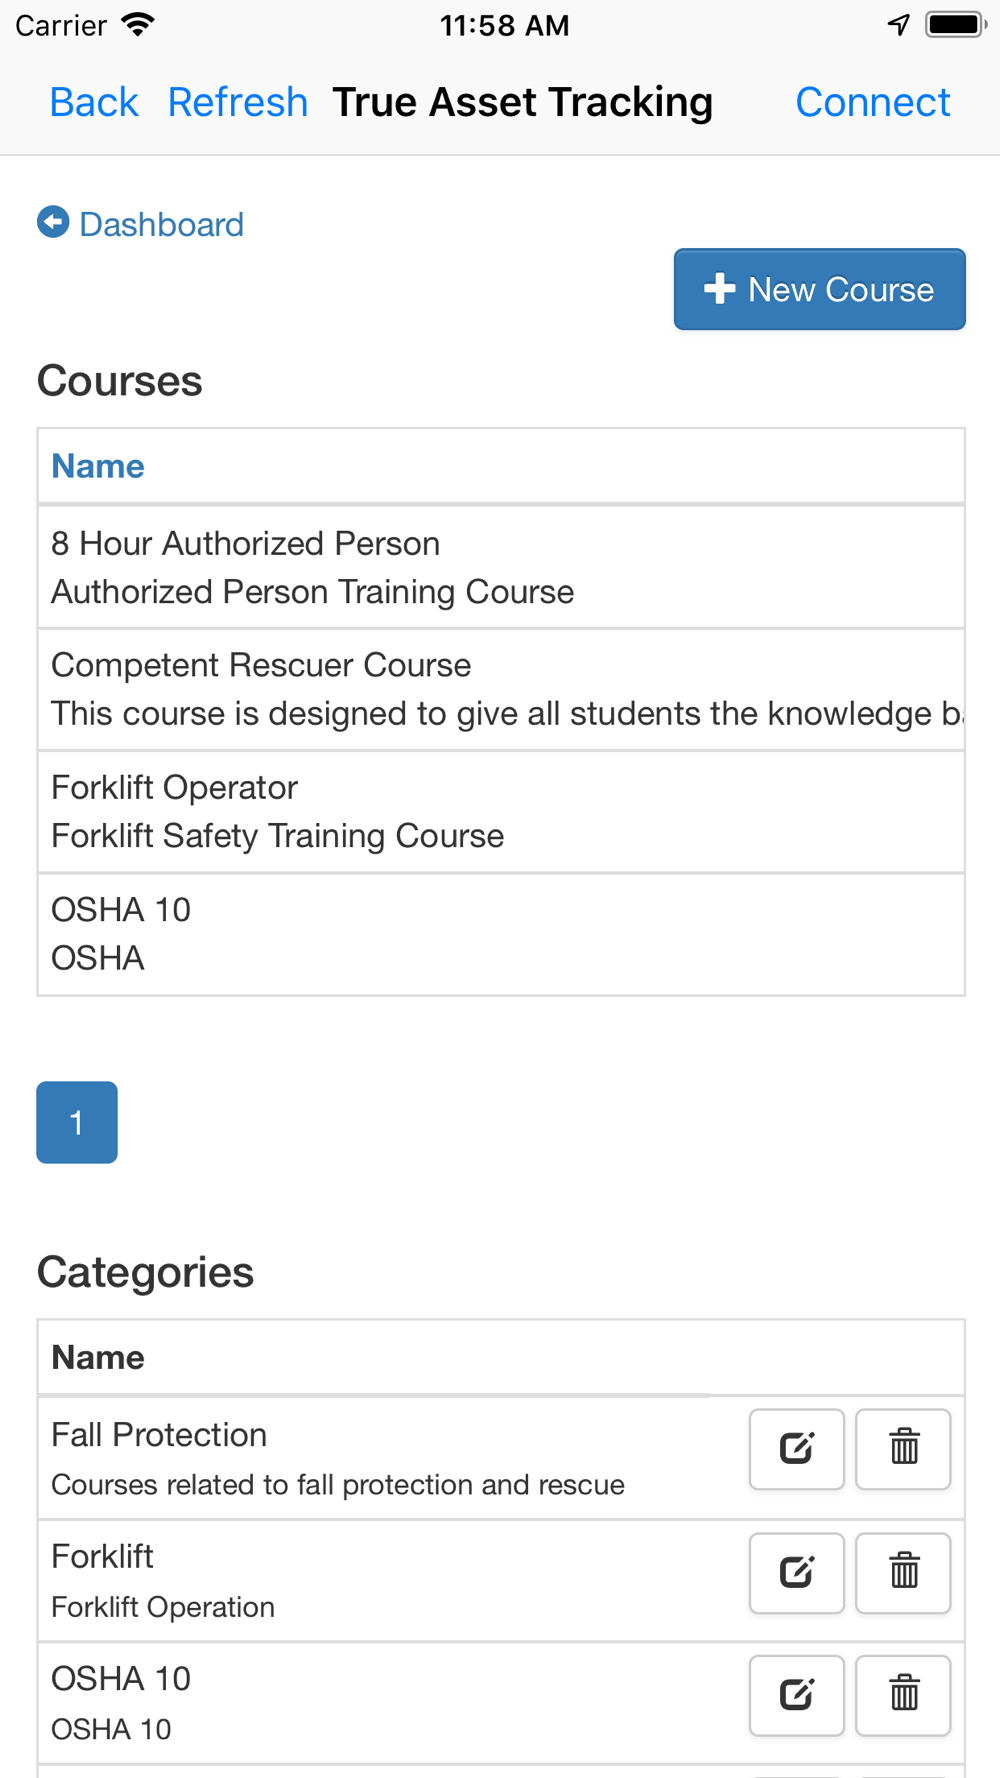Open the Dashboard link
The image size is (1000, 1778).
coord(161,224)
